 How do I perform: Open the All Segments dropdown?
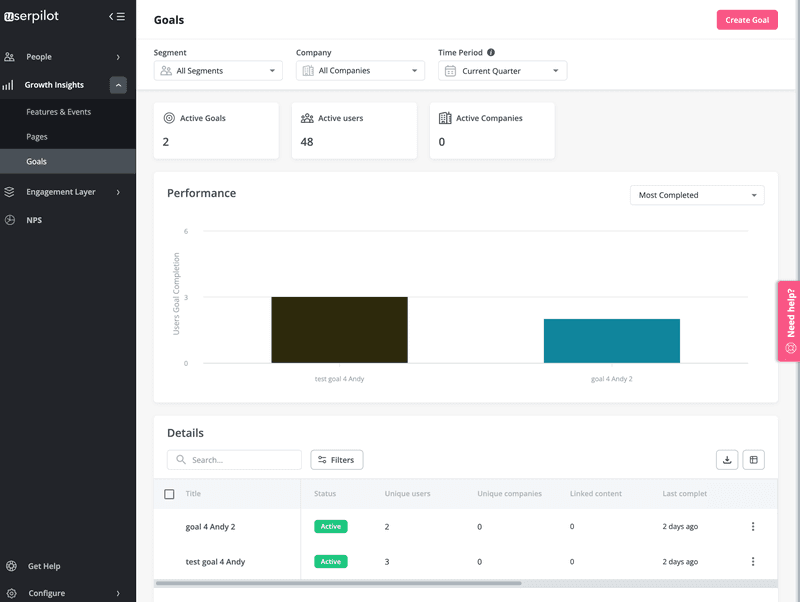pos(216,70)
